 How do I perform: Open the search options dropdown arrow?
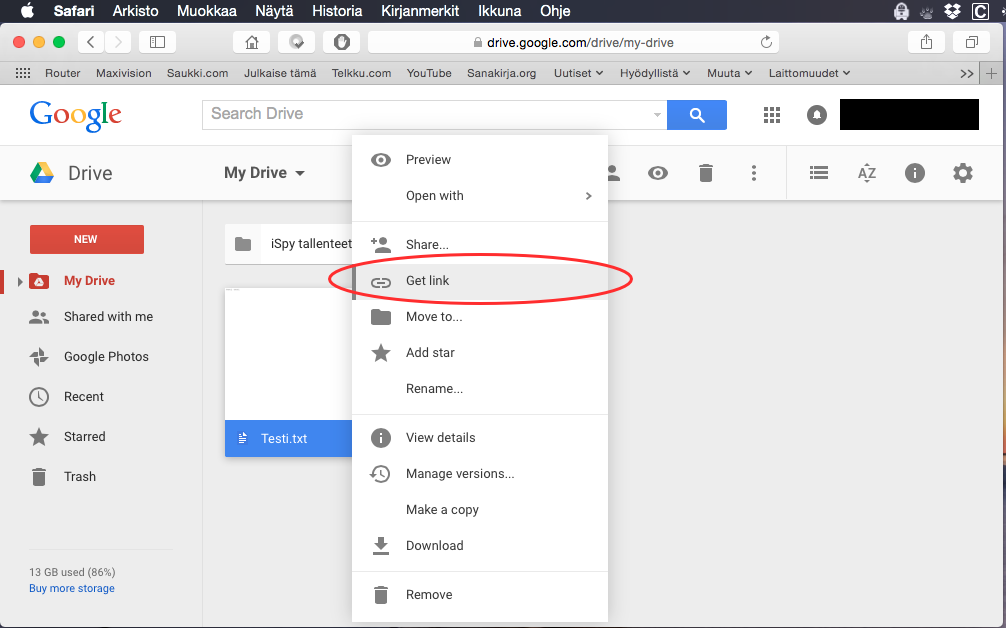coord(657,115)
